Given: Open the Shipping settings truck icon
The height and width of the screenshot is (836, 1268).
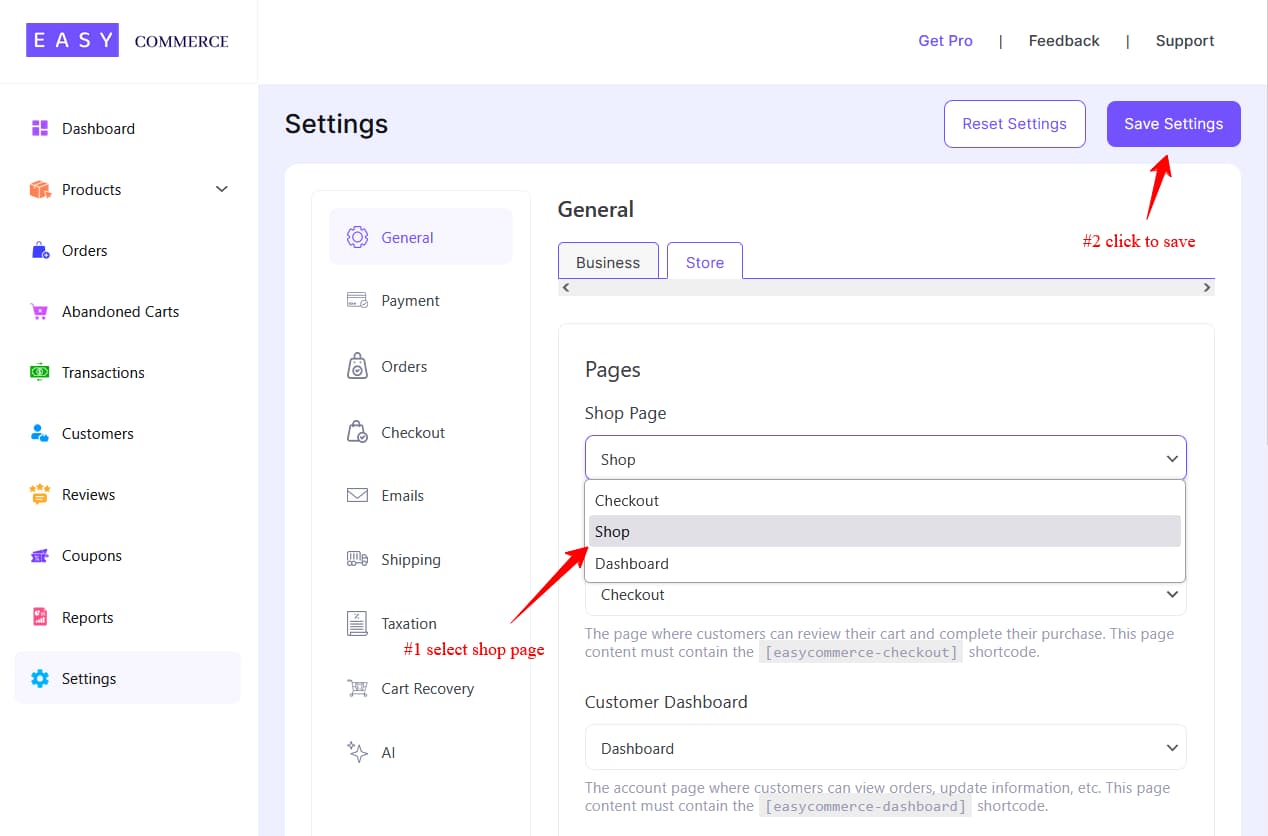Looking at the screenshot, I should [356, 559].
